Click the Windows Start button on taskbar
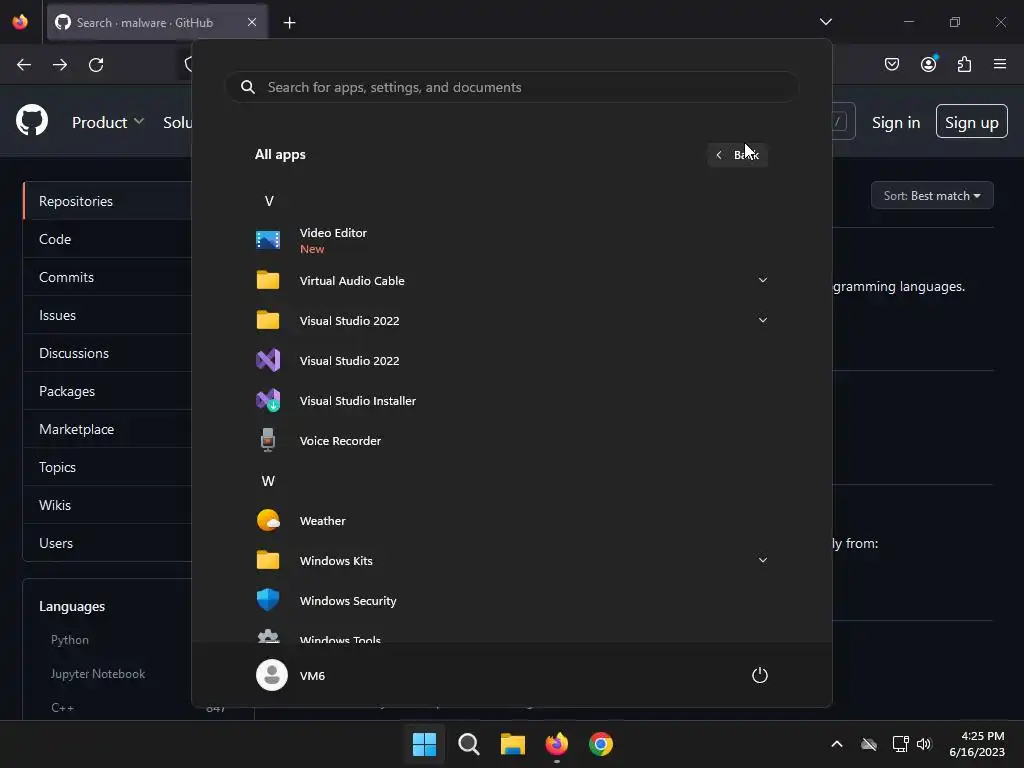The image size is (1024, 768). pyautogui.click(x=424, y=744)
